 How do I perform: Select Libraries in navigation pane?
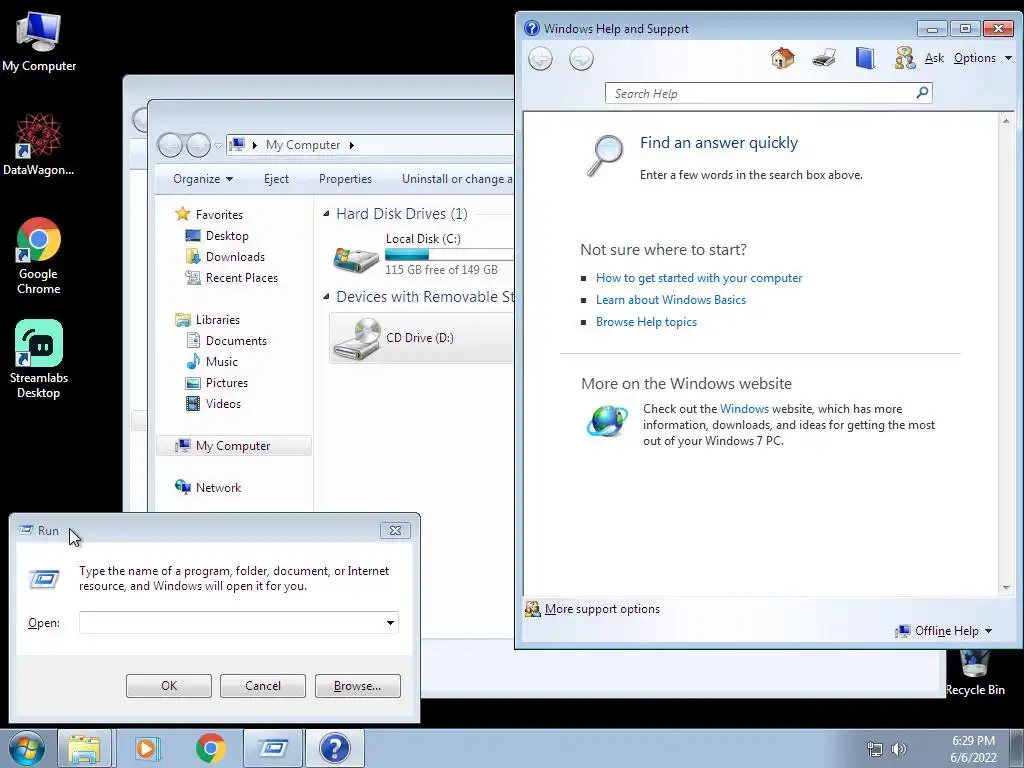coord(217,320)
